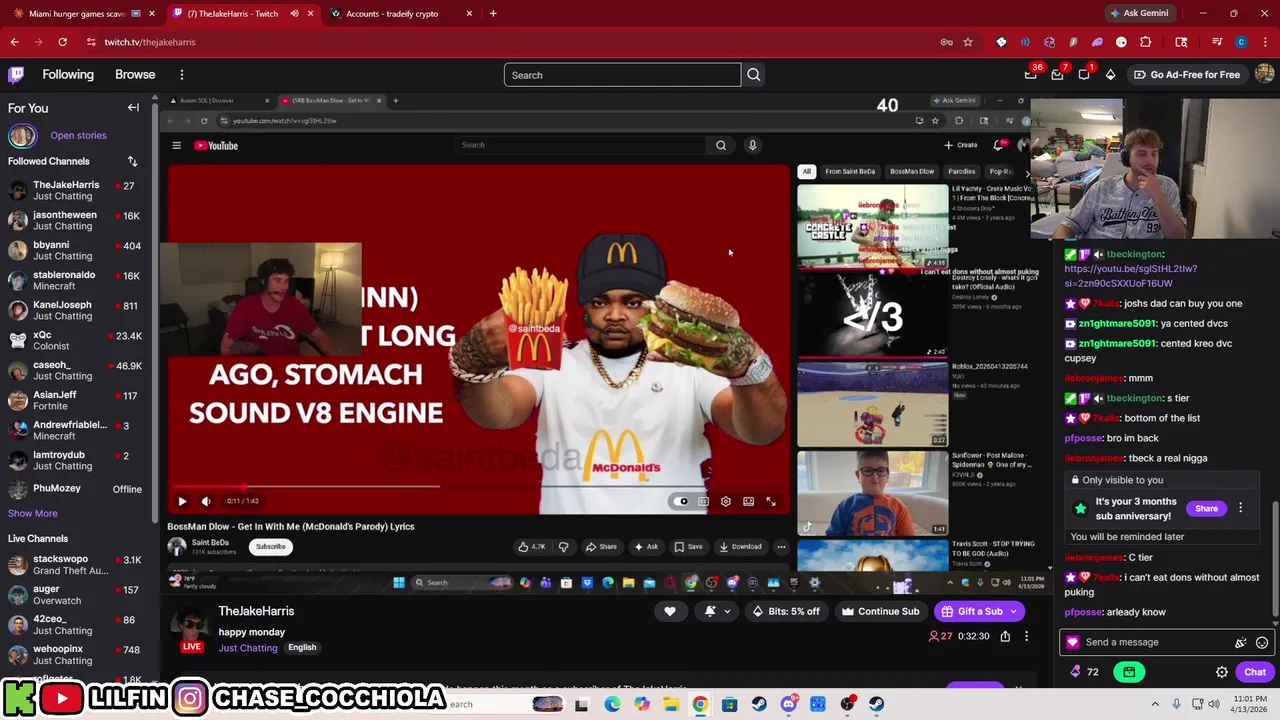Reload the Twitch page
The image size is (1280, 720).
(x=62, y=42)
